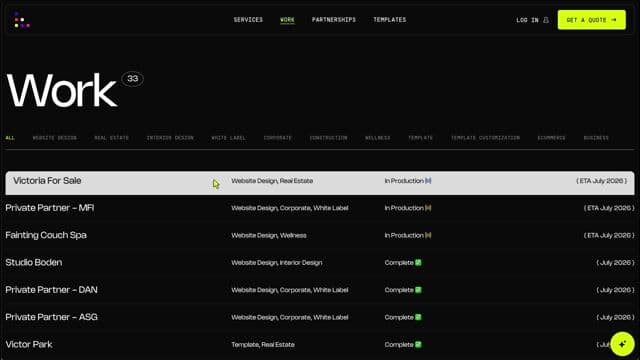Click 'Website Design, Interior Design' category text

(x=277, y=263)
